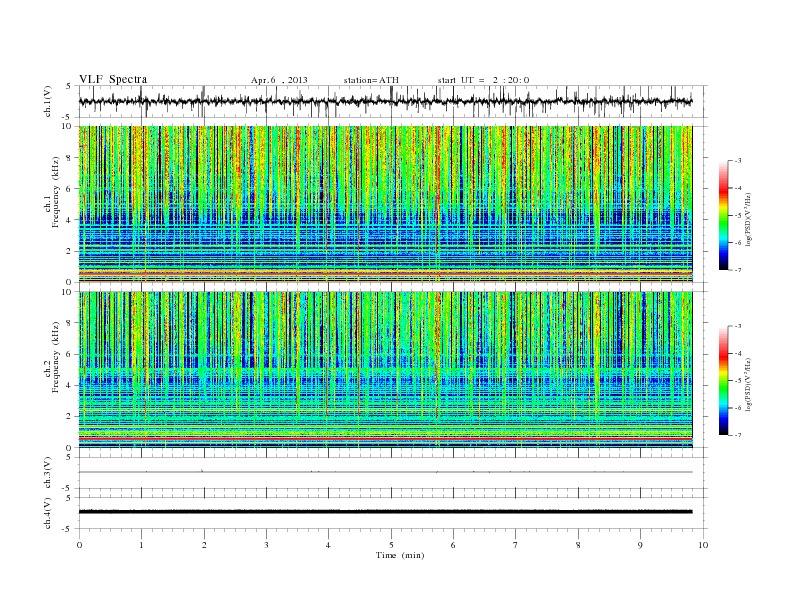Click the color scale bar beside ch.2 spectrogram
The image size is (792, 612).
[x=723, y=380]
